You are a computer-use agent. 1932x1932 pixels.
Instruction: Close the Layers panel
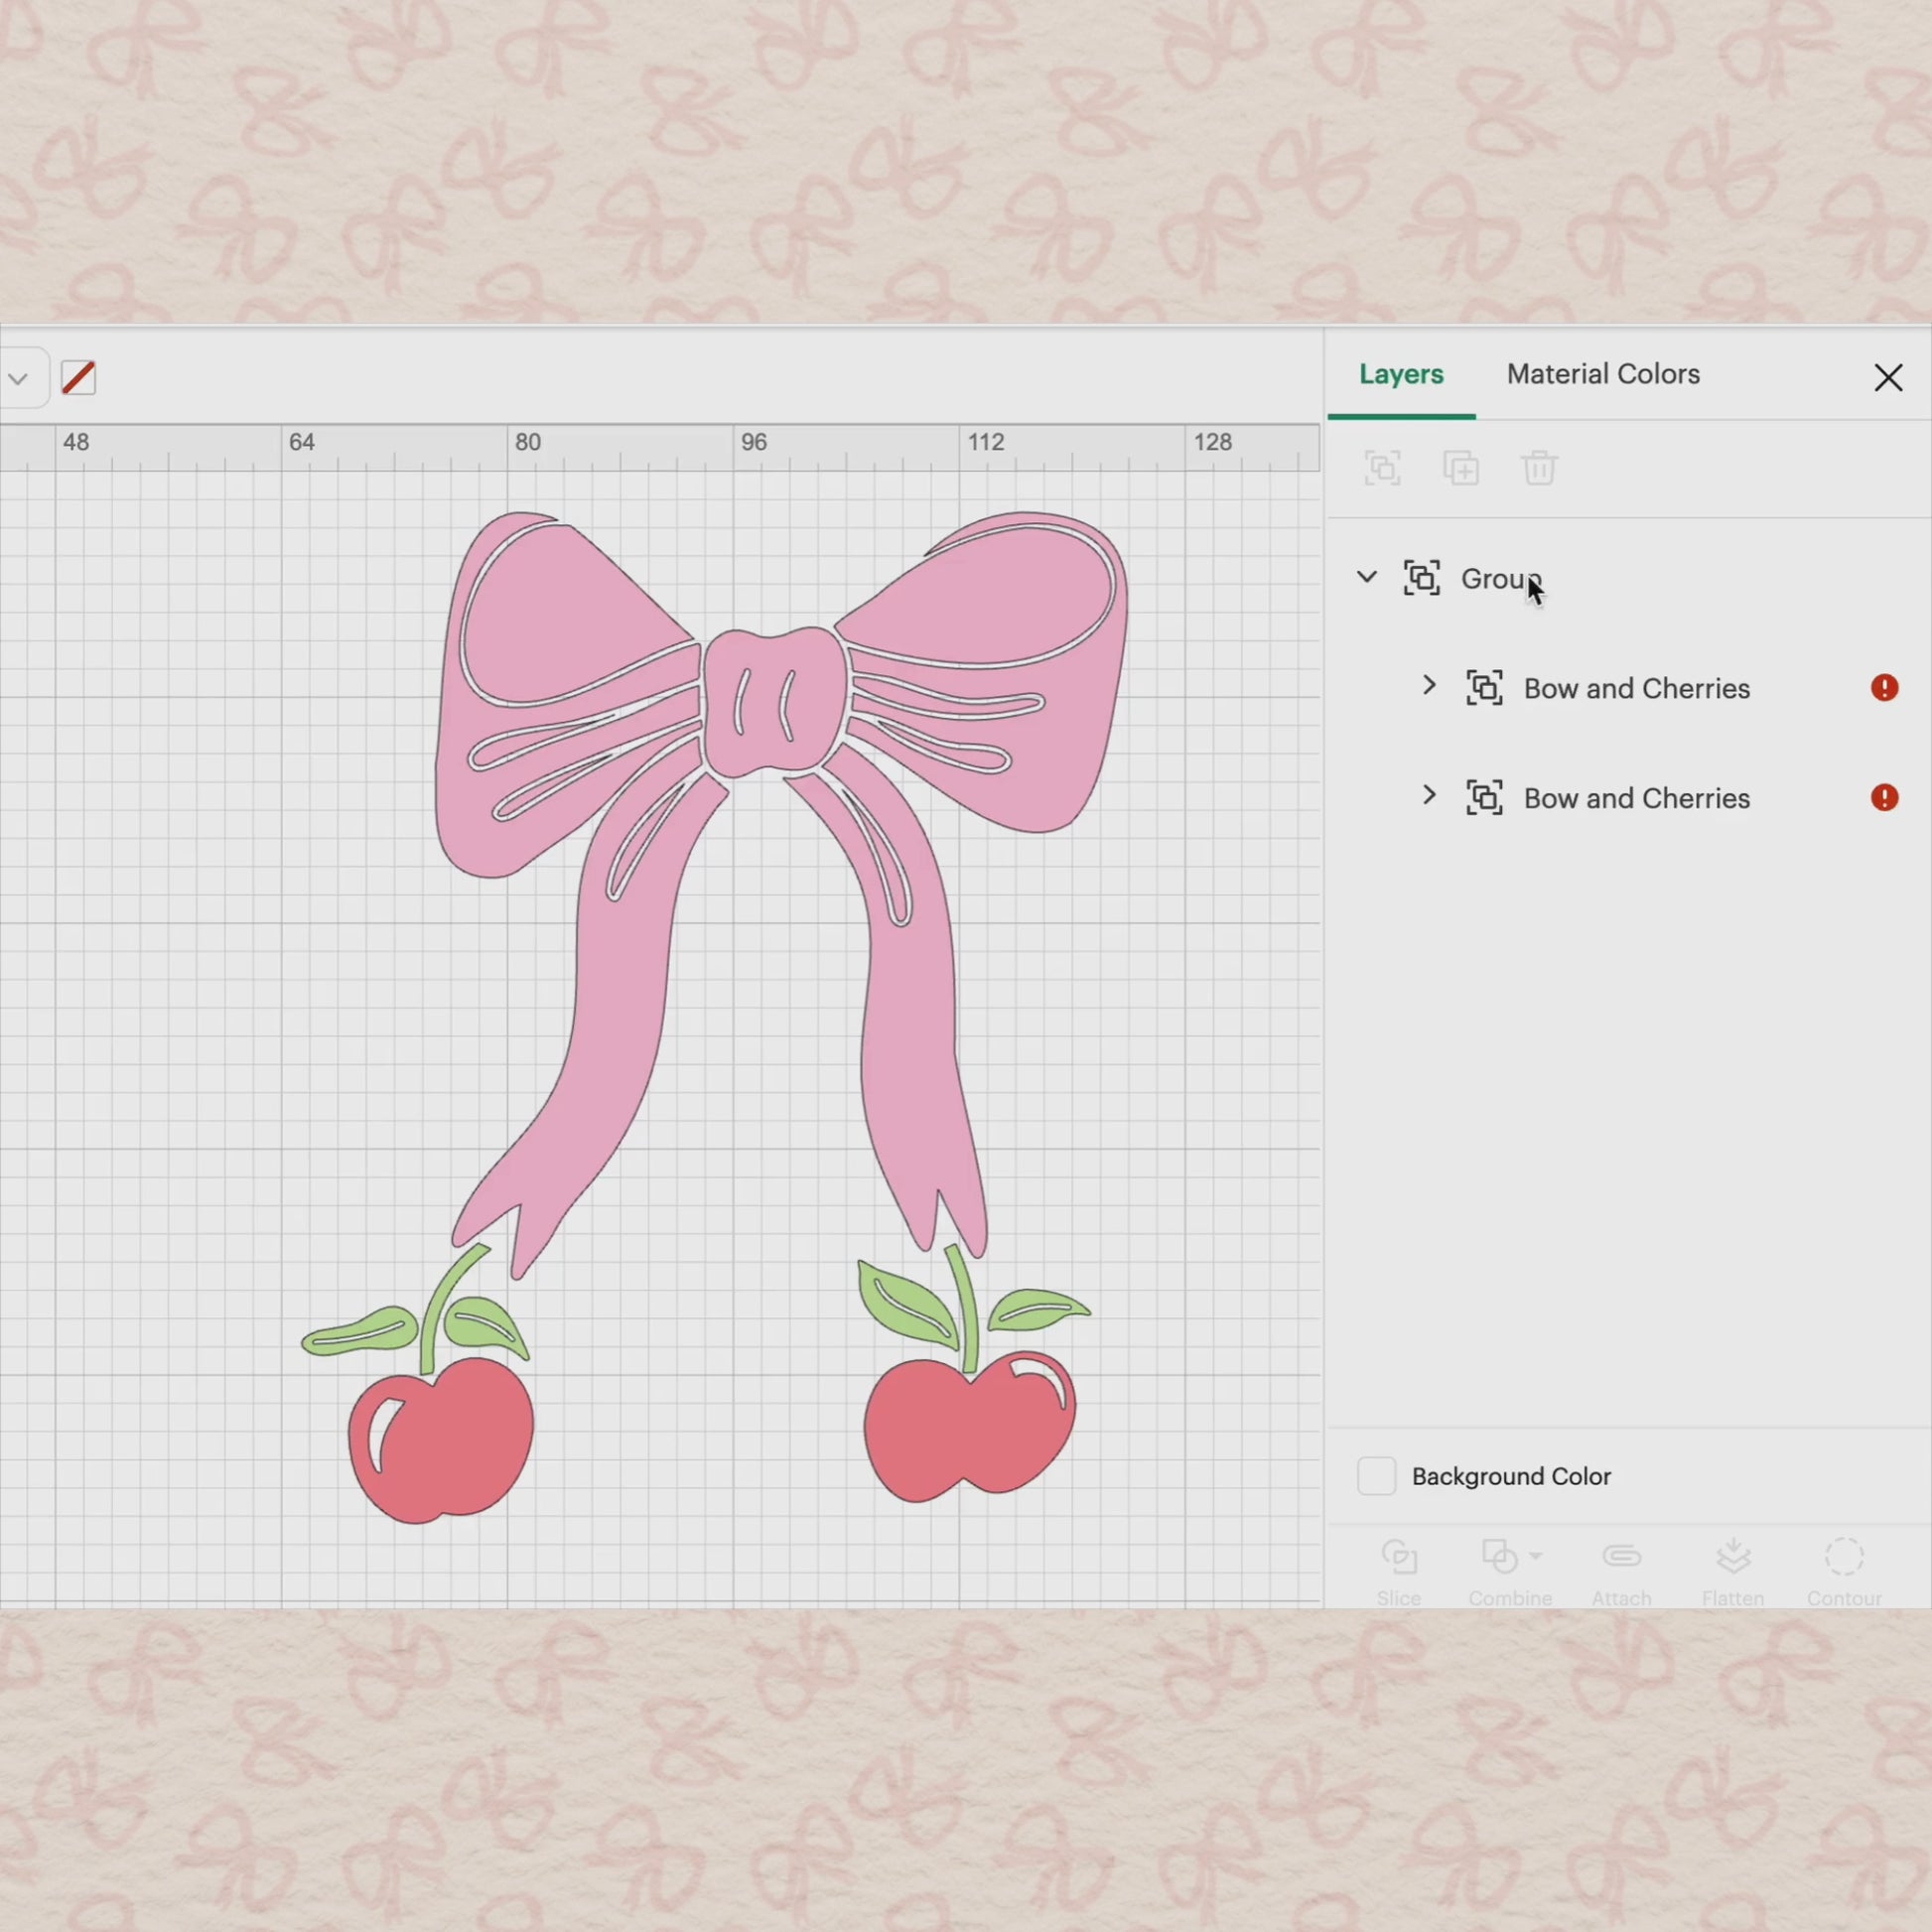1888,377
